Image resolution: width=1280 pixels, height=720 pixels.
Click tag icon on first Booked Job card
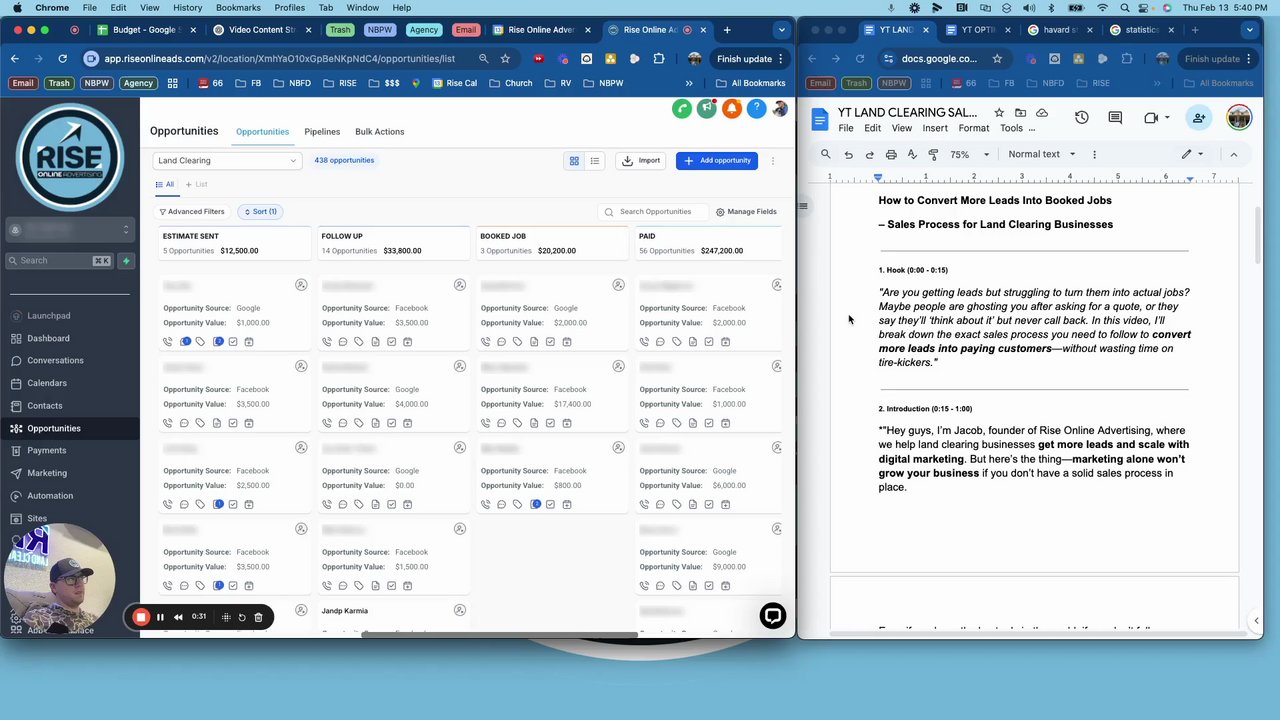(517, 342)
